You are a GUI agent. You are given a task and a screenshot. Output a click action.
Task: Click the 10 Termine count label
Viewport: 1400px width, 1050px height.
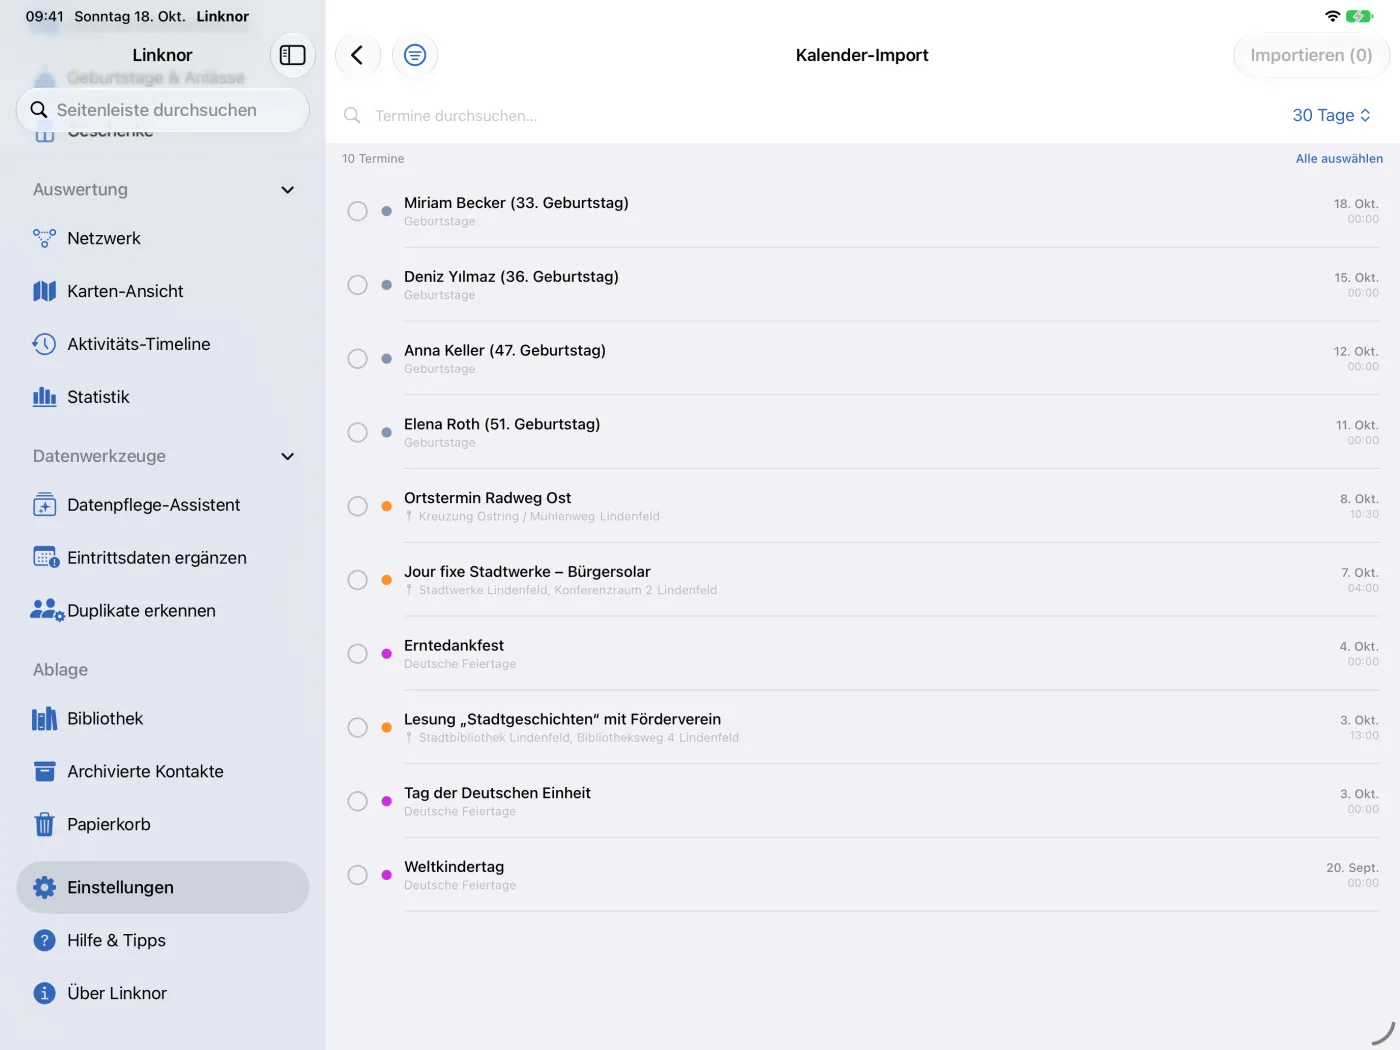tap(373, 158)
